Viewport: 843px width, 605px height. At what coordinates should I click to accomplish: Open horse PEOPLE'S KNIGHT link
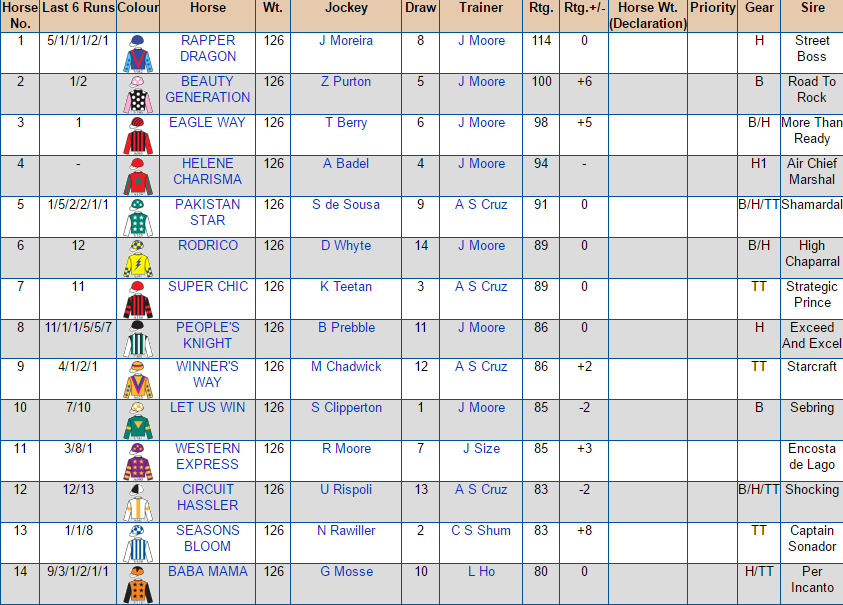pos(208,335)
